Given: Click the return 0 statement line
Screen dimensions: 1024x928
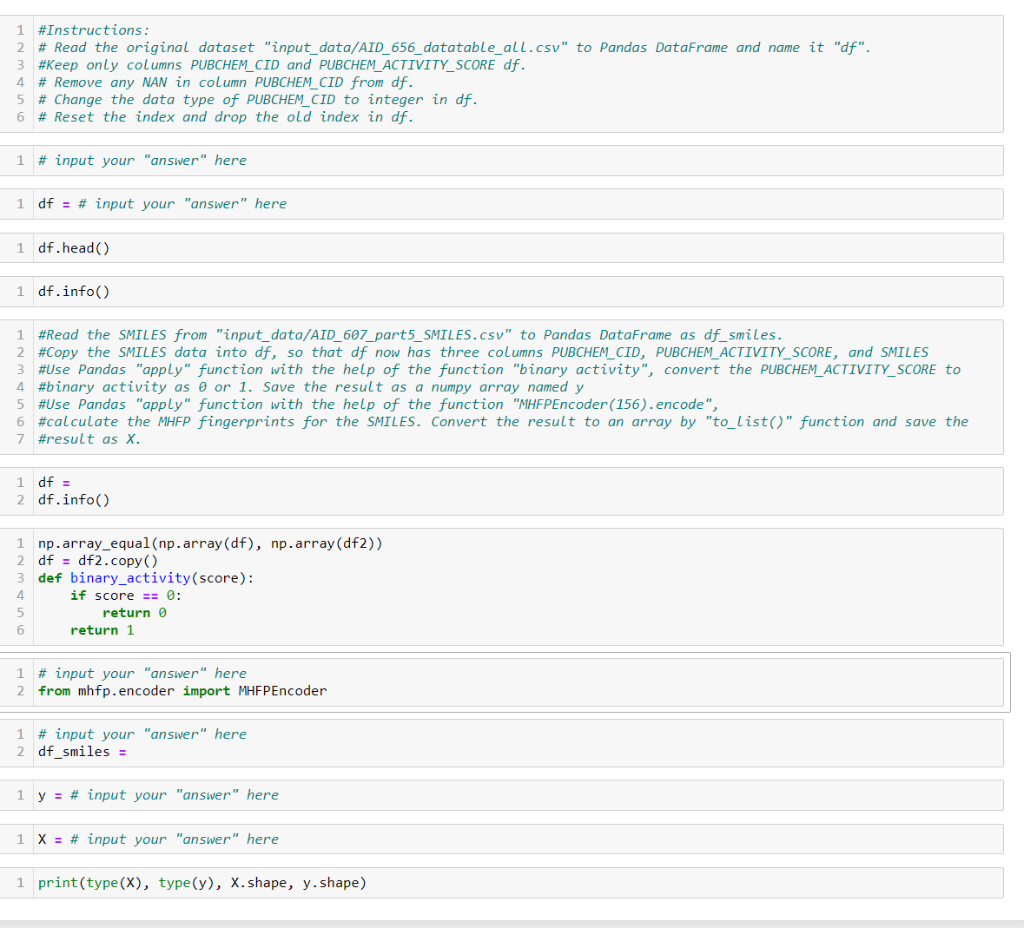Looking at the screenshot, I should pyautogui.click(x=125, y=612).
